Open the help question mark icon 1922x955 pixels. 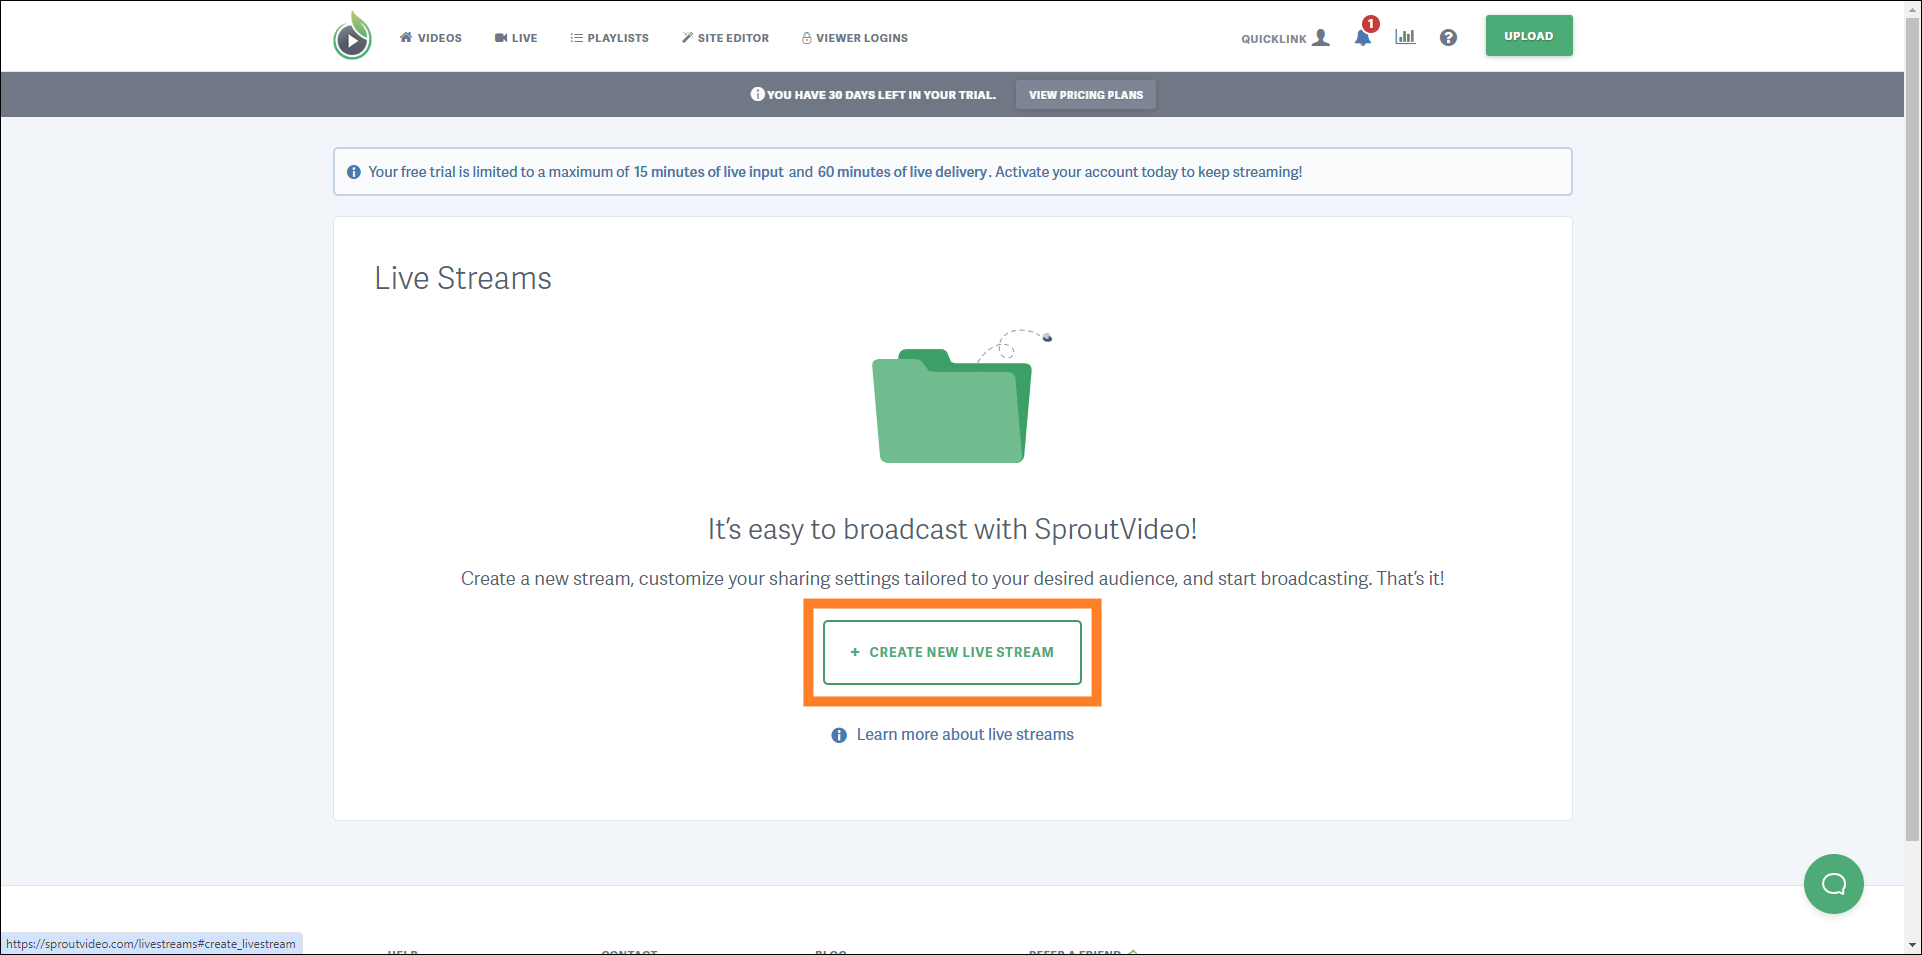click(x=1448, y=38)
